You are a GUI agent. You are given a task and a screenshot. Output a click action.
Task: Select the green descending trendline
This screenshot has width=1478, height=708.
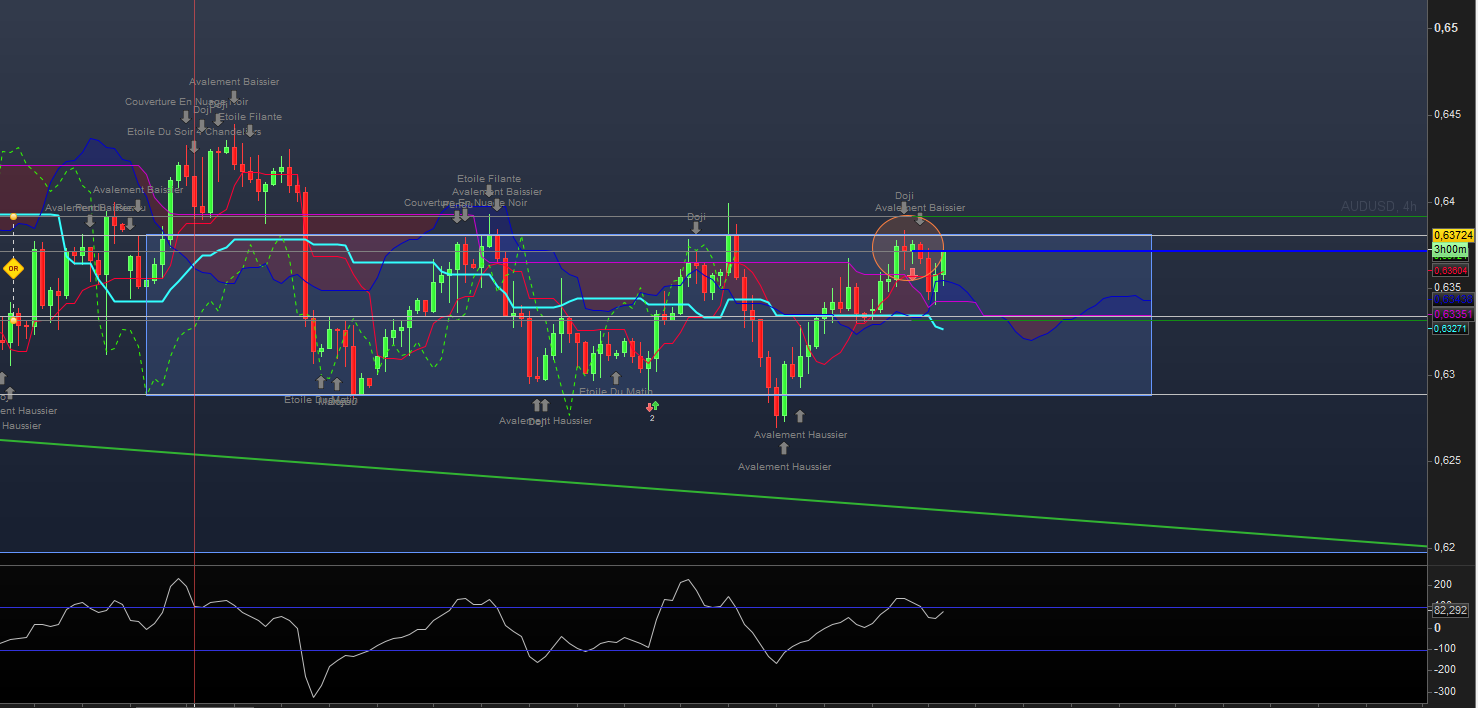pos(700,487)
